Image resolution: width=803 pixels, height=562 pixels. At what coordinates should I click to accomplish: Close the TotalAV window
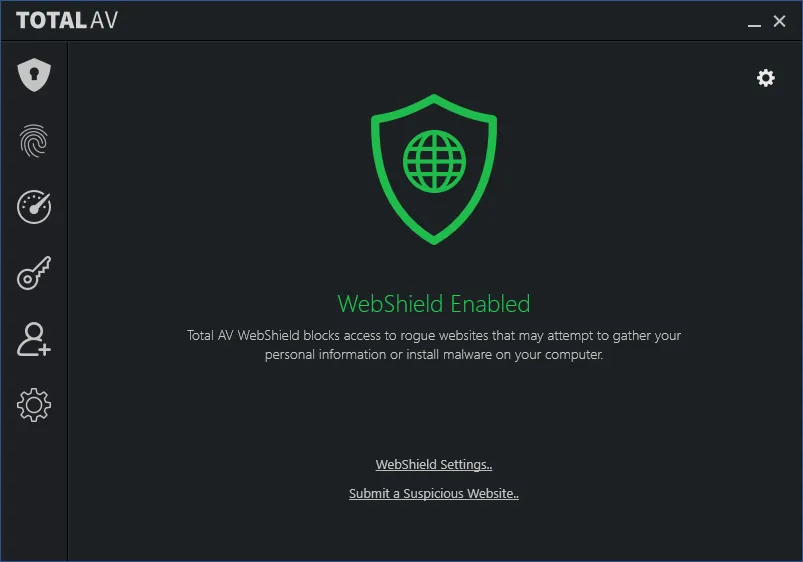(x=779, y=21)
